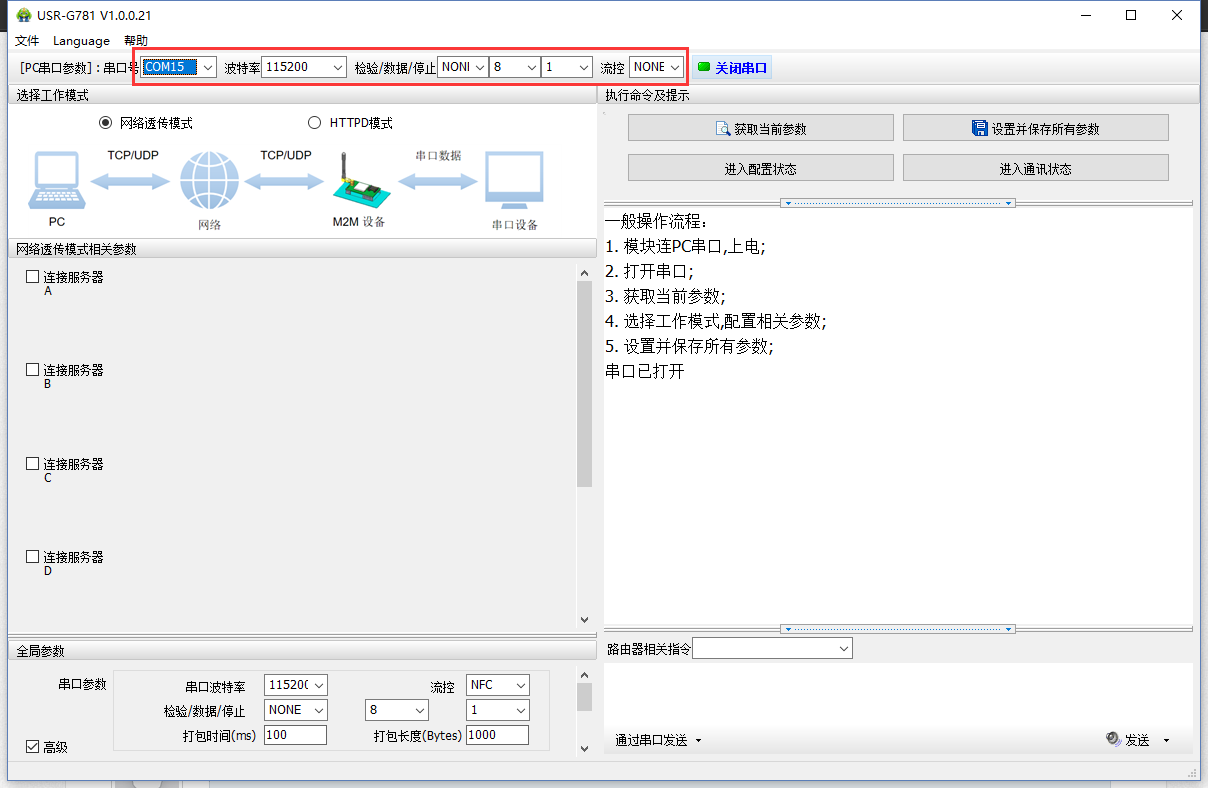This screenshot has width=1208, height=788.
Task: Open the 文件 menu
Action: (x=27, y=41)
